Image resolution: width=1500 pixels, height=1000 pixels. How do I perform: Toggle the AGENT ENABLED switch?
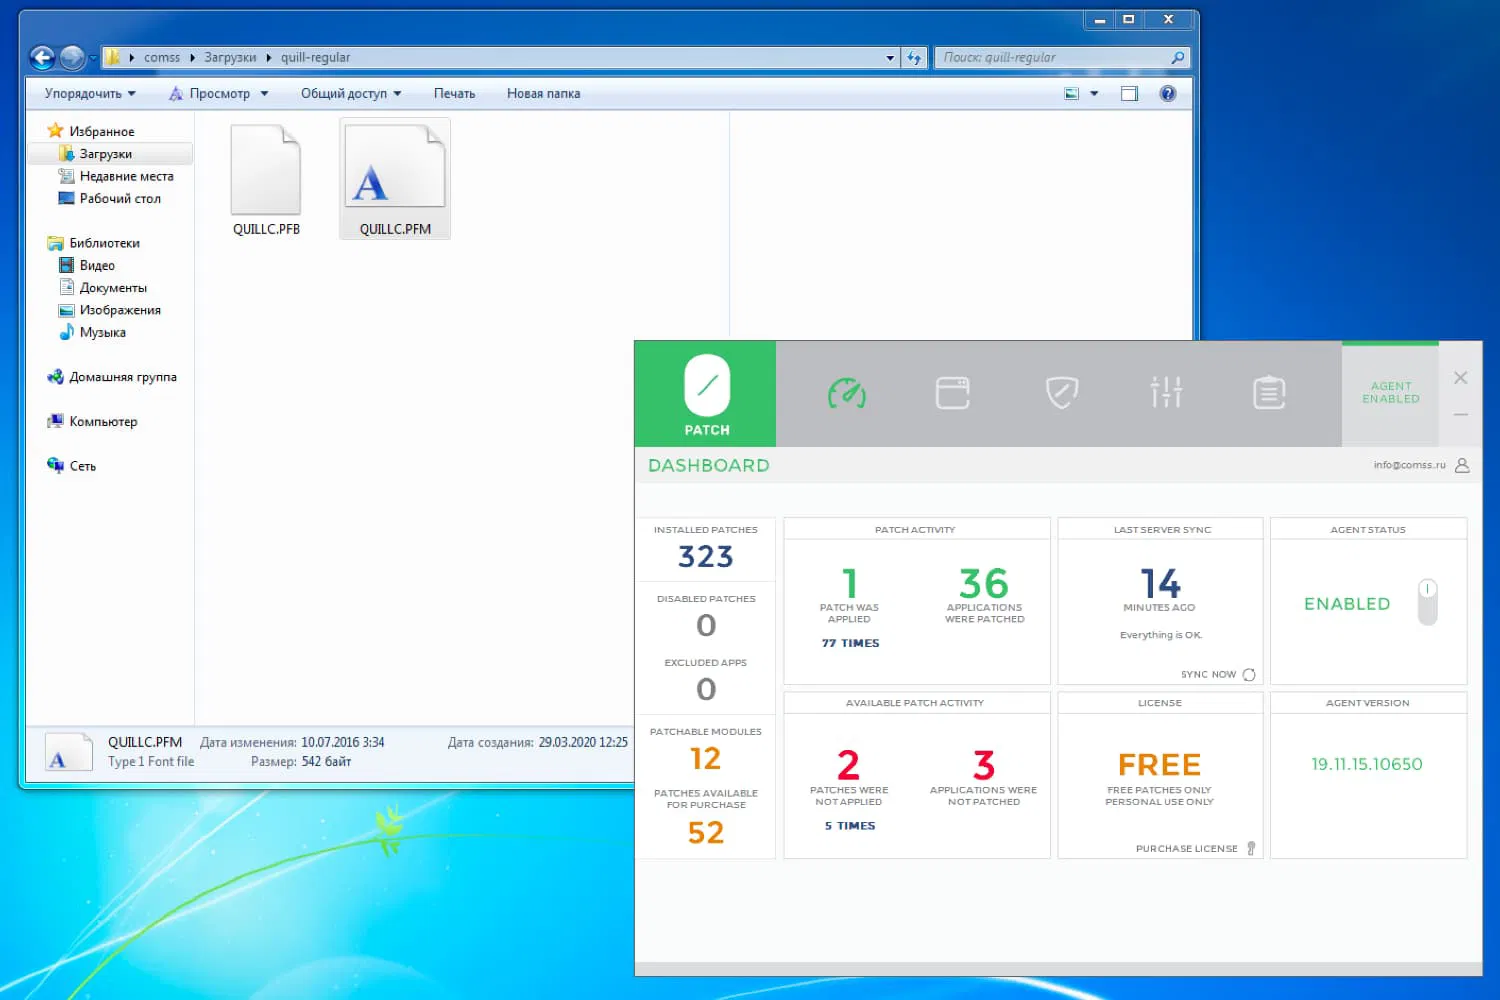coord(1391,392)
